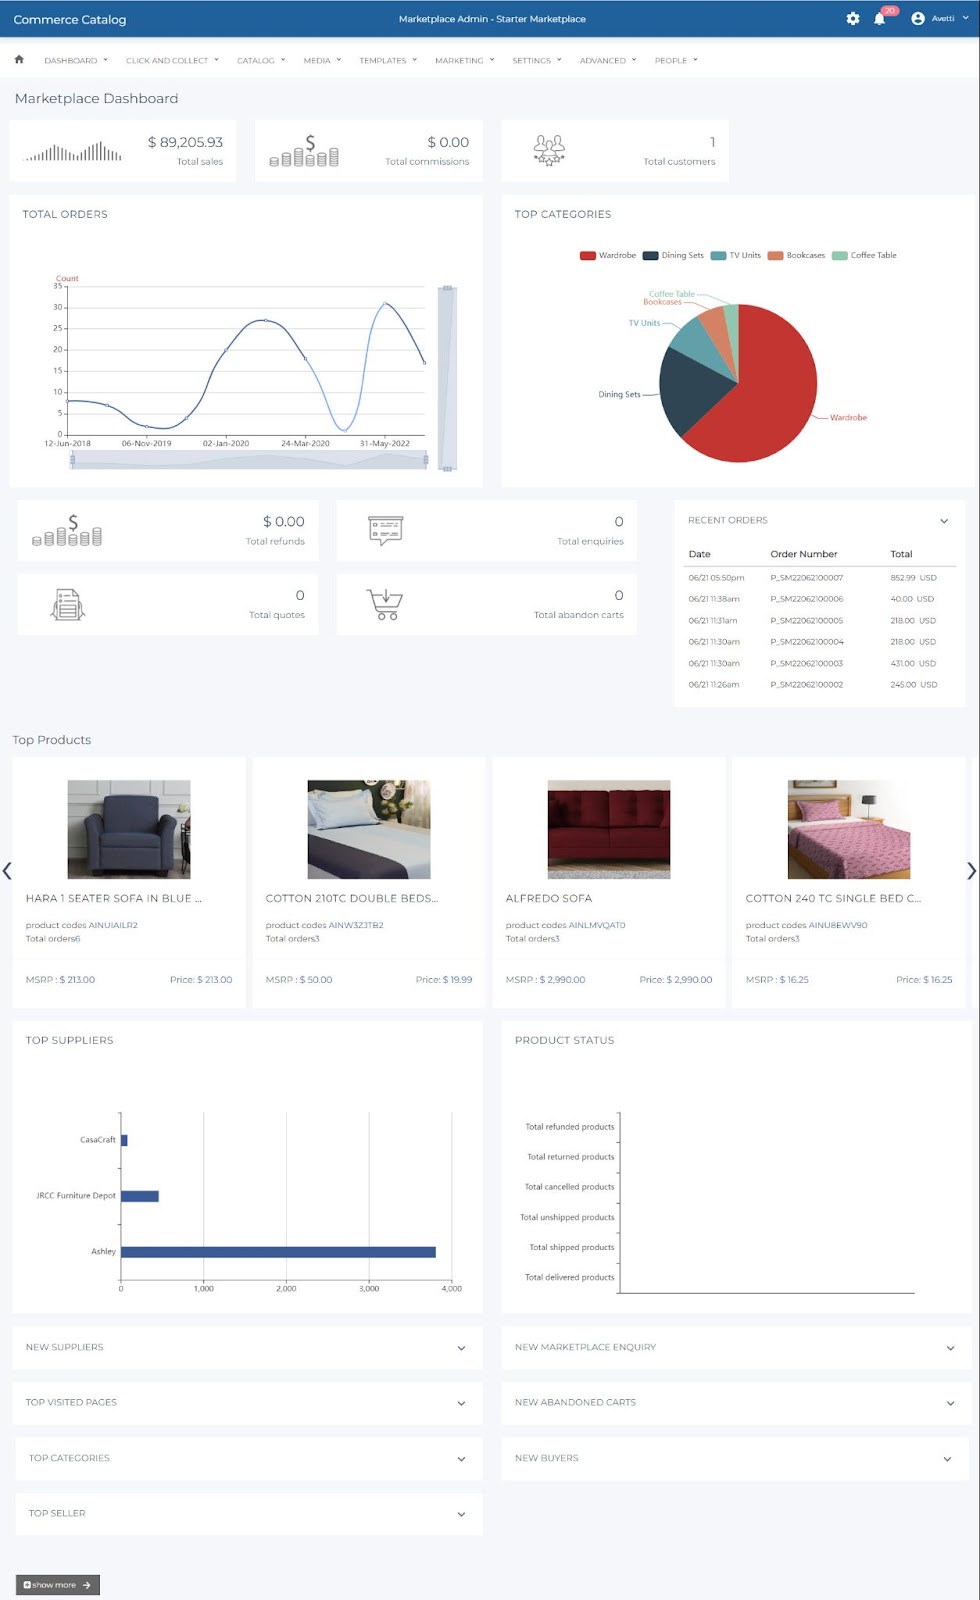The height and width of the screenshot is (1600, 980).
Task: Show next top products with right arrow
Action: pos(970,871)
